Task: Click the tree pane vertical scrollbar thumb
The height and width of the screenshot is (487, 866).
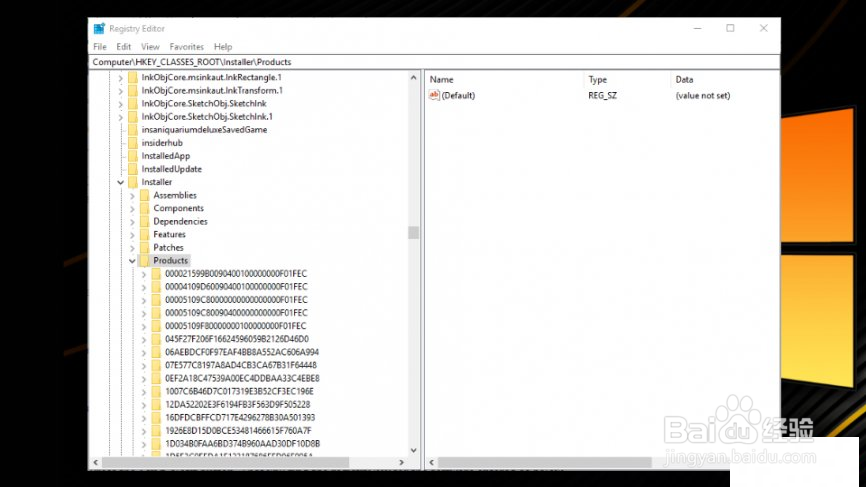Action: click(414, 232)
